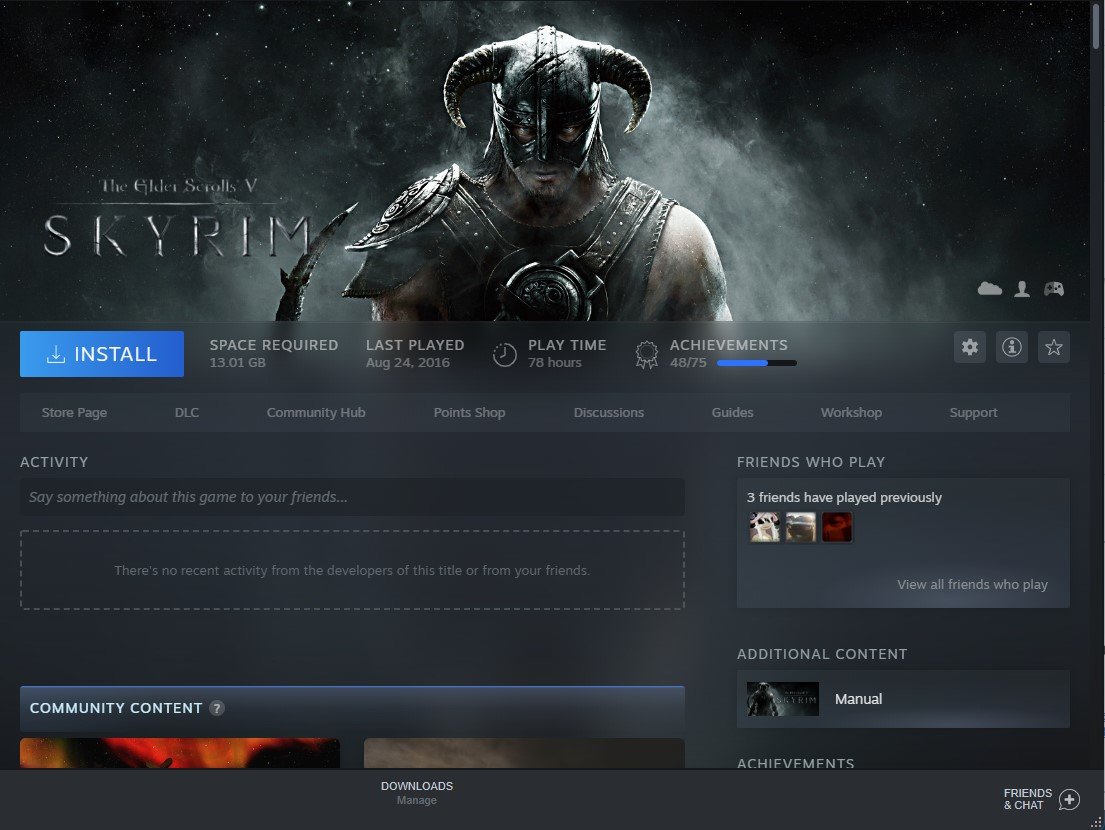Click '3 friends have played previously' text
This screenshot has height=830, width=1105.
pyautogui.click(x=844, y=497)
